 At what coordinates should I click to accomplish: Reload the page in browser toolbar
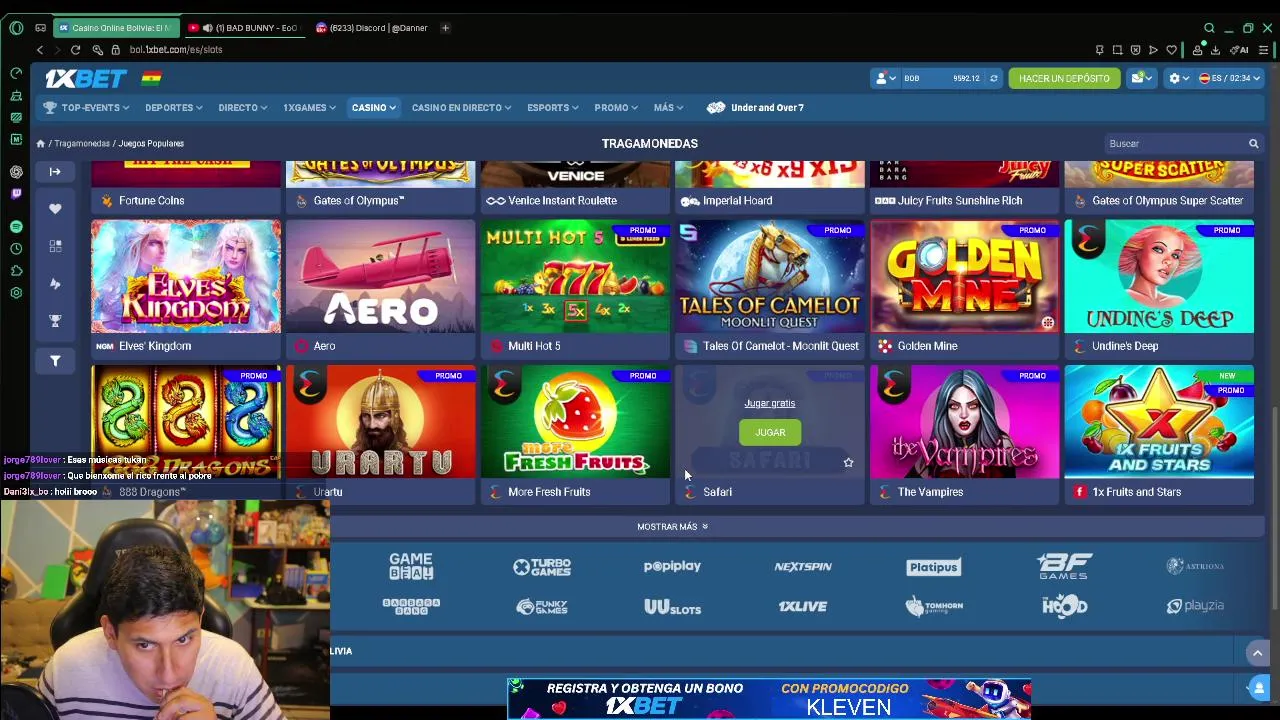75,50
